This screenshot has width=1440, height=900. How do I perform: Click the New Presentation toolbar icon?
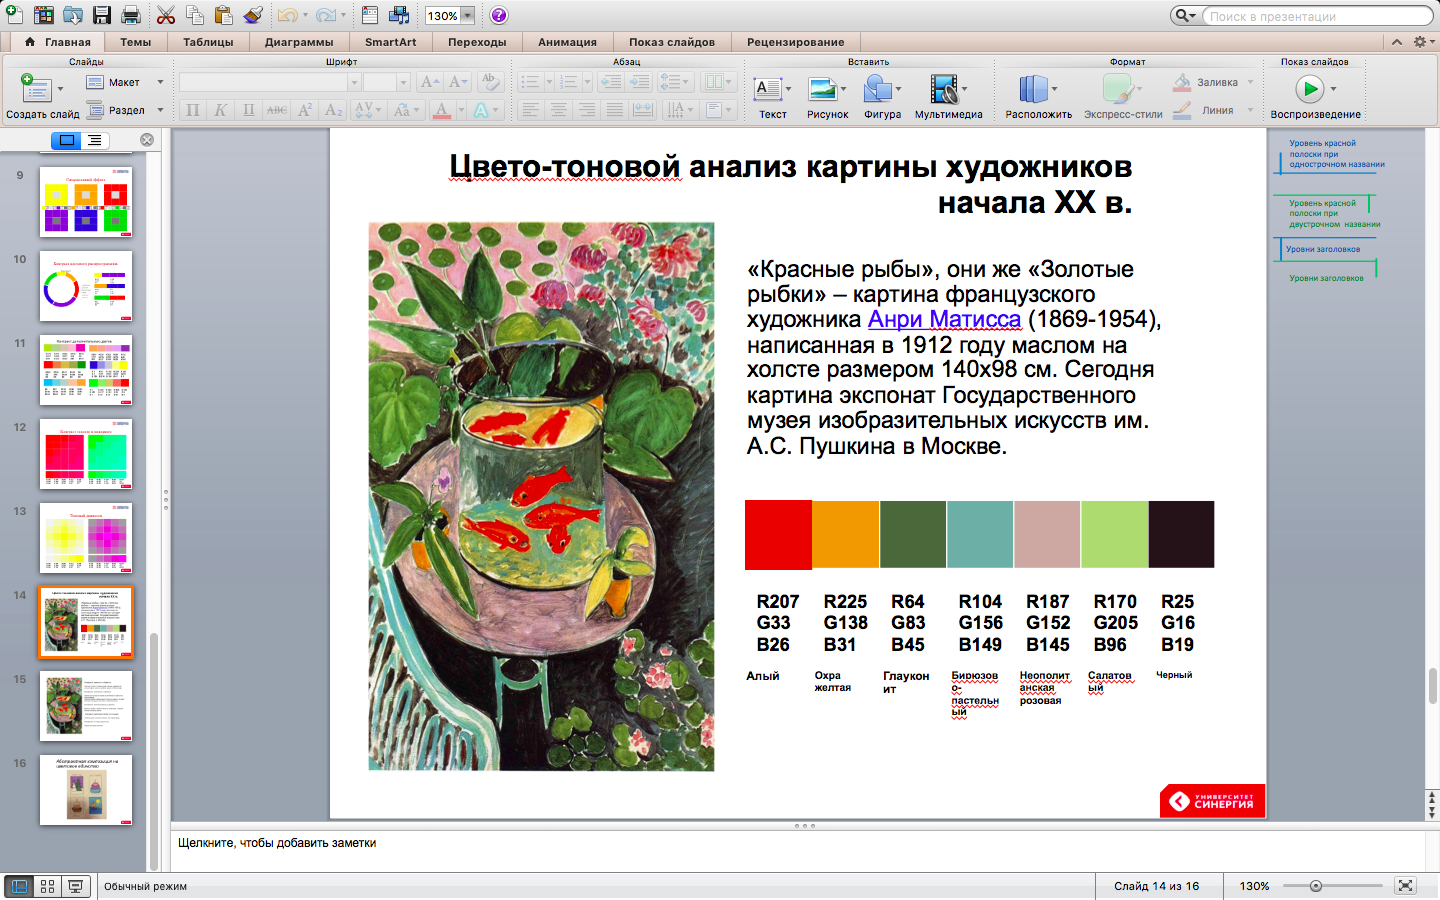coord(14,15)
